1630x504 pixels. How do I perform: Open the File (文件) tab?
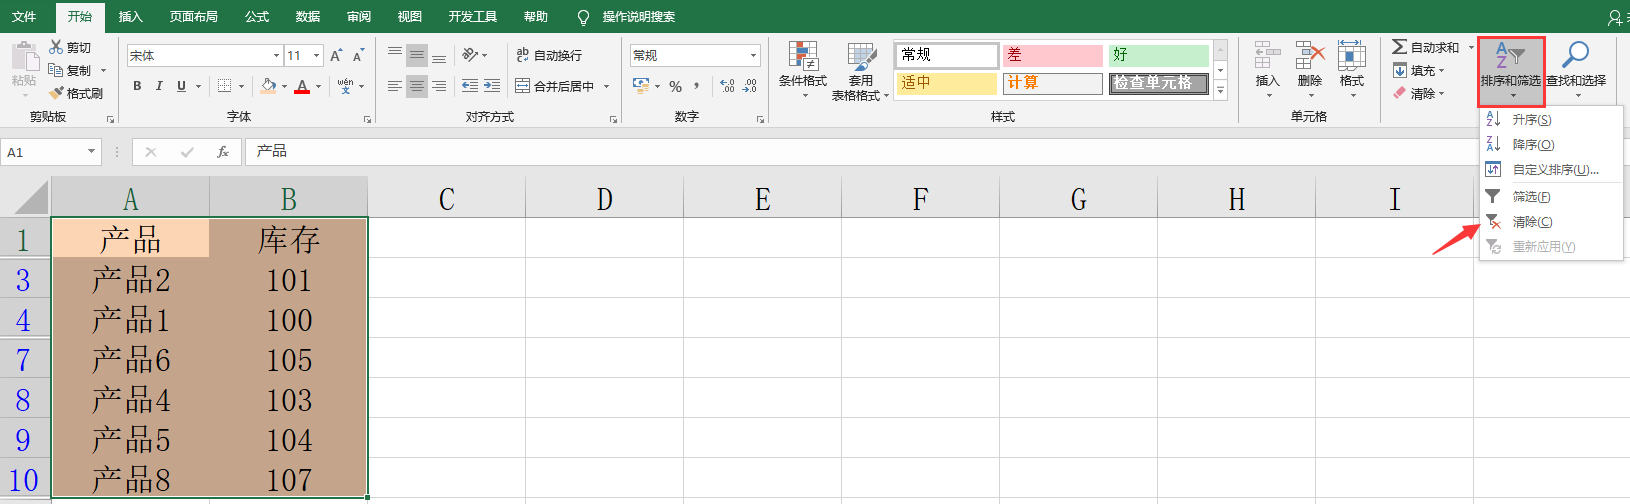(24, 16)
